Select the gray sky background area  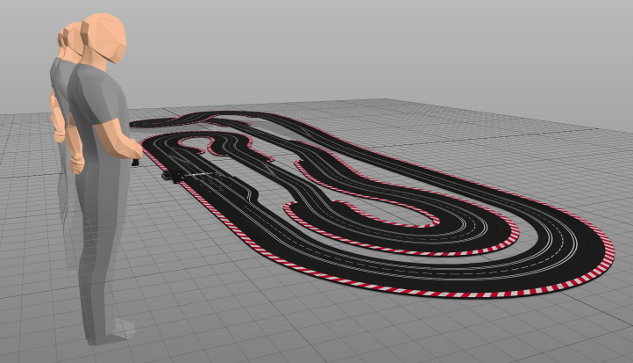click(x=363, y=48)
